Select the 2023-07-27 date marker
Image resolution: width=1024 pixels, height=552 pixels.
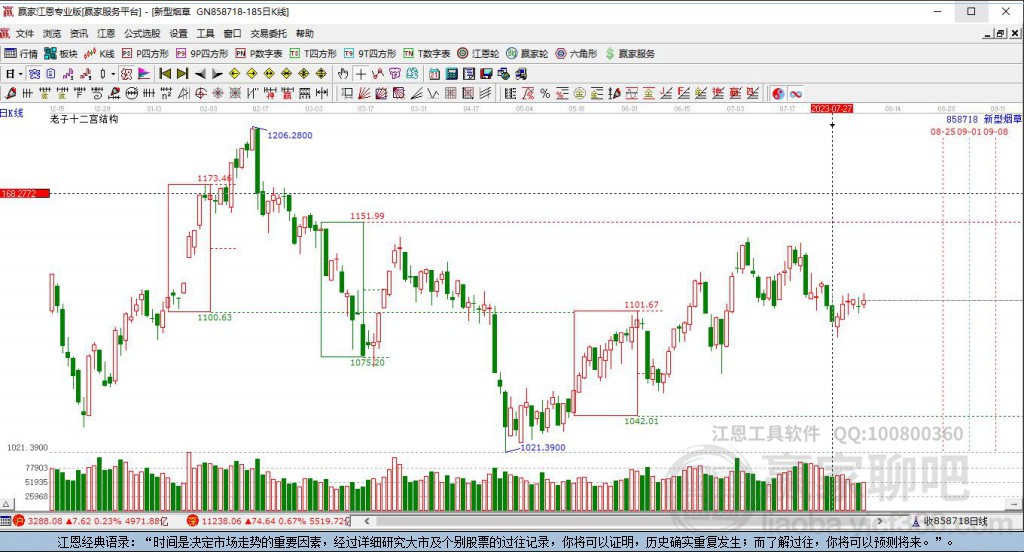(831, 108)
